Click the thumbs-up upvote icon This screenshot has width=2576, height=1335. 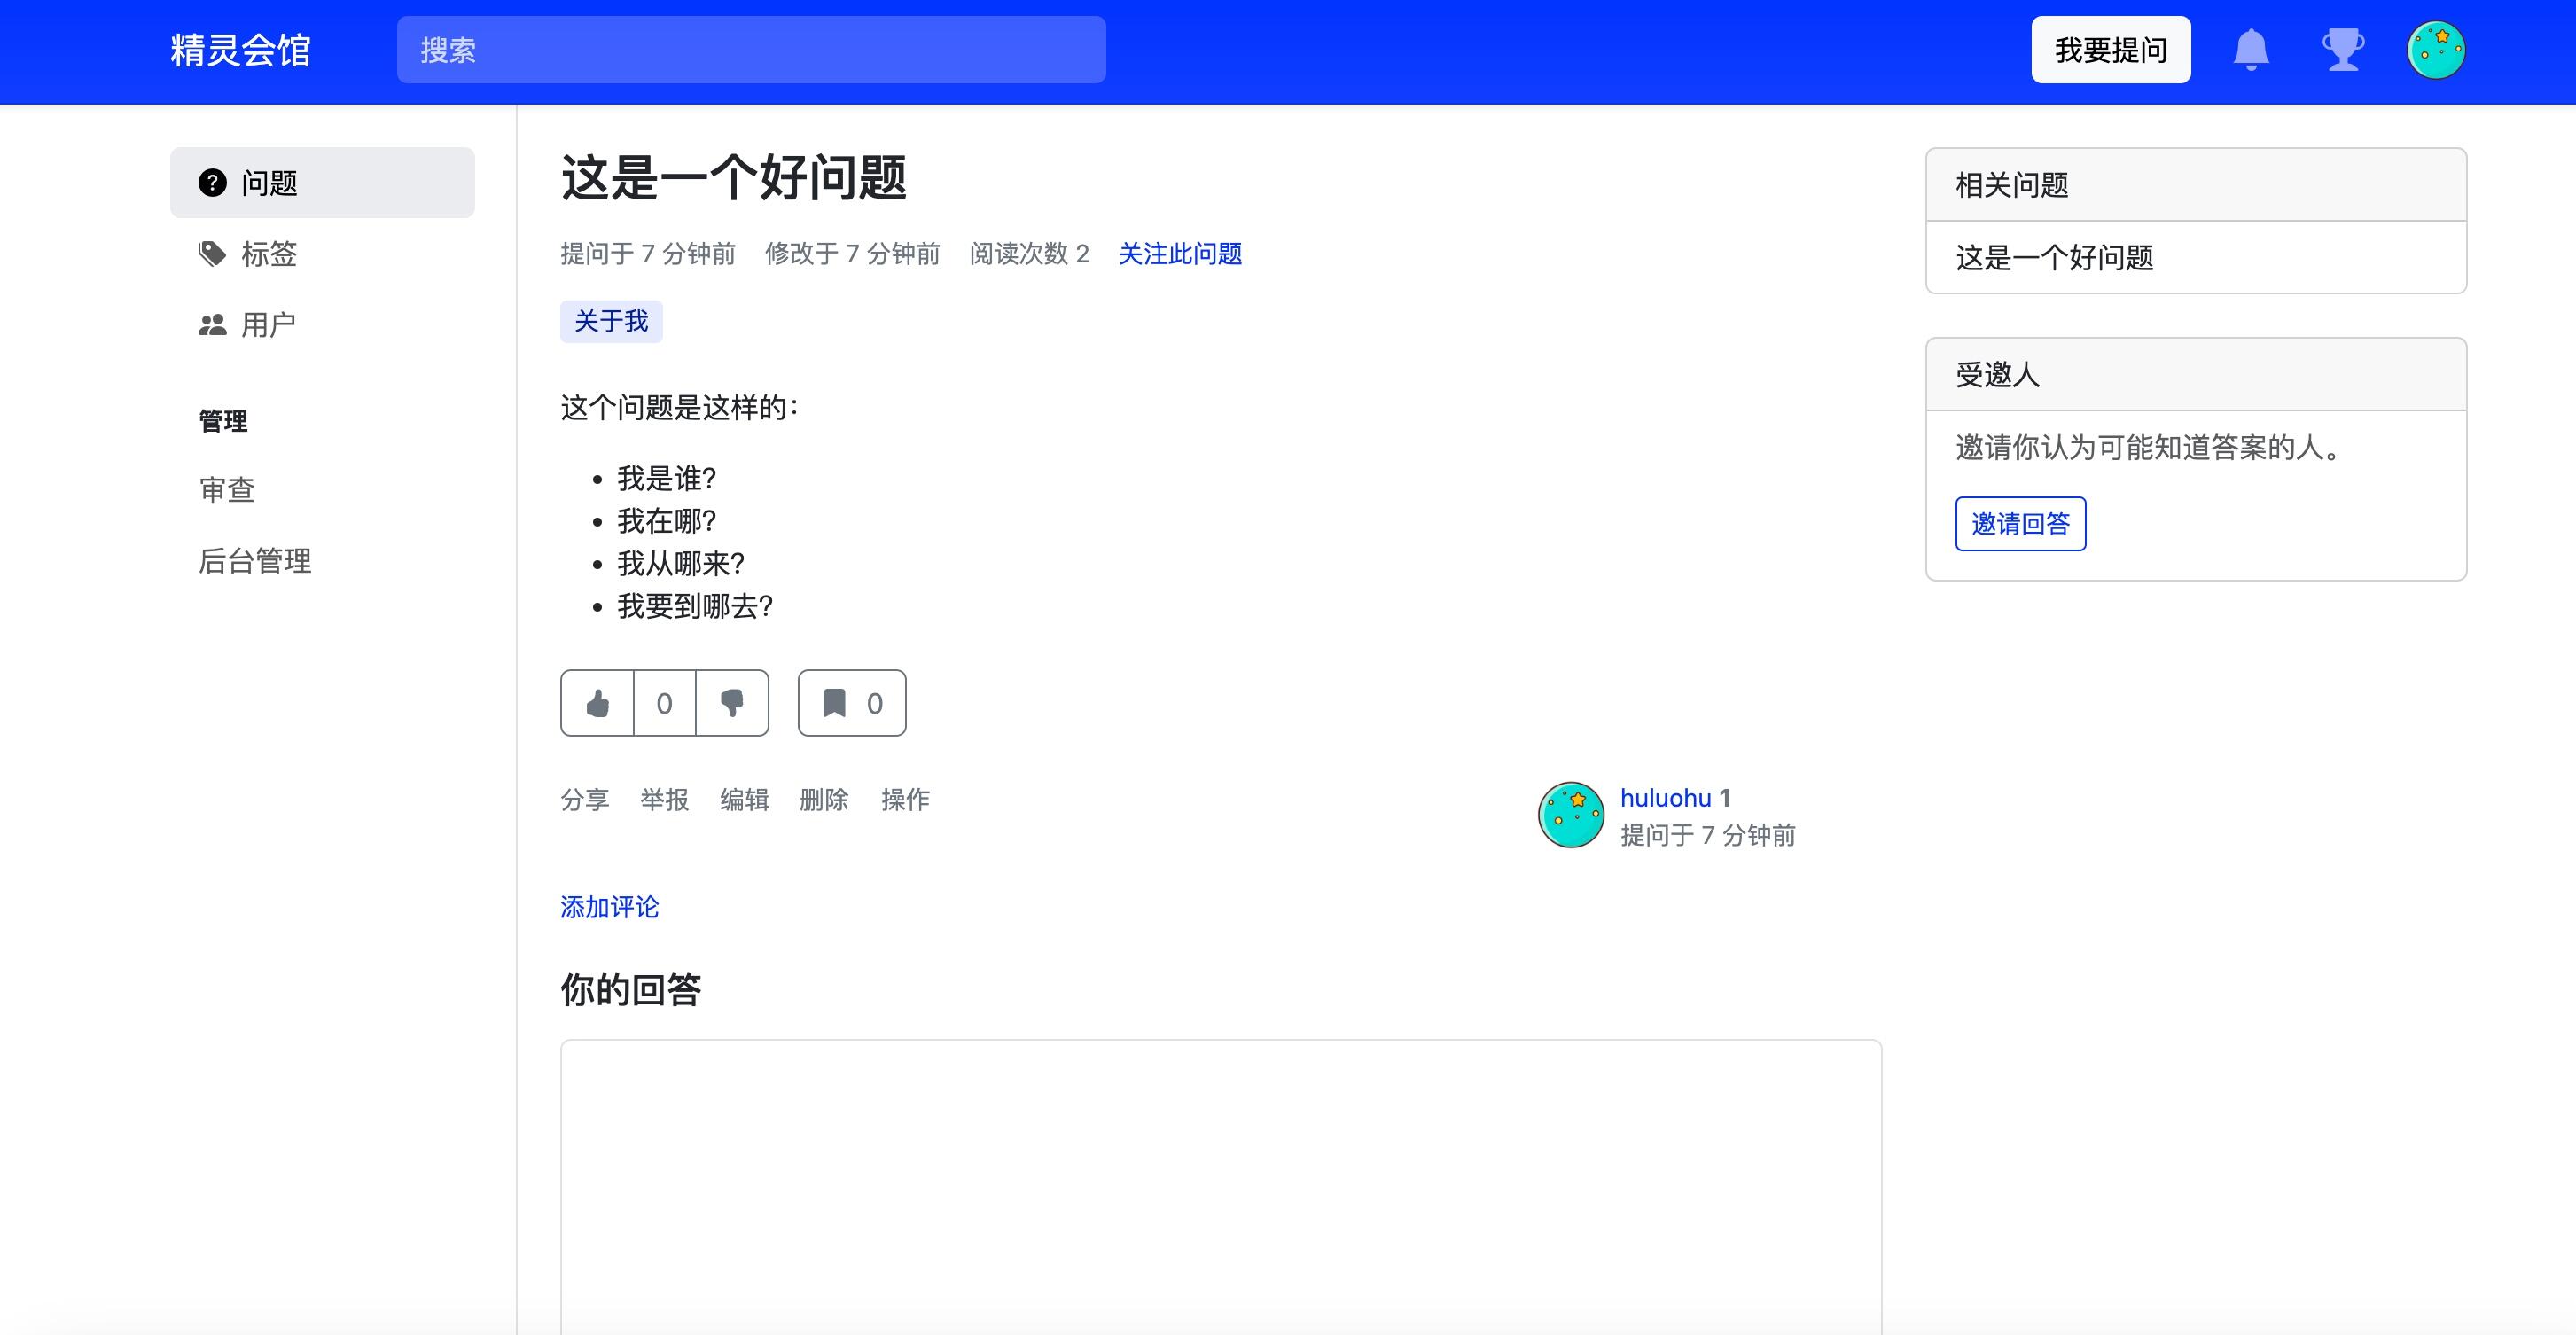(x=597, y=703)
